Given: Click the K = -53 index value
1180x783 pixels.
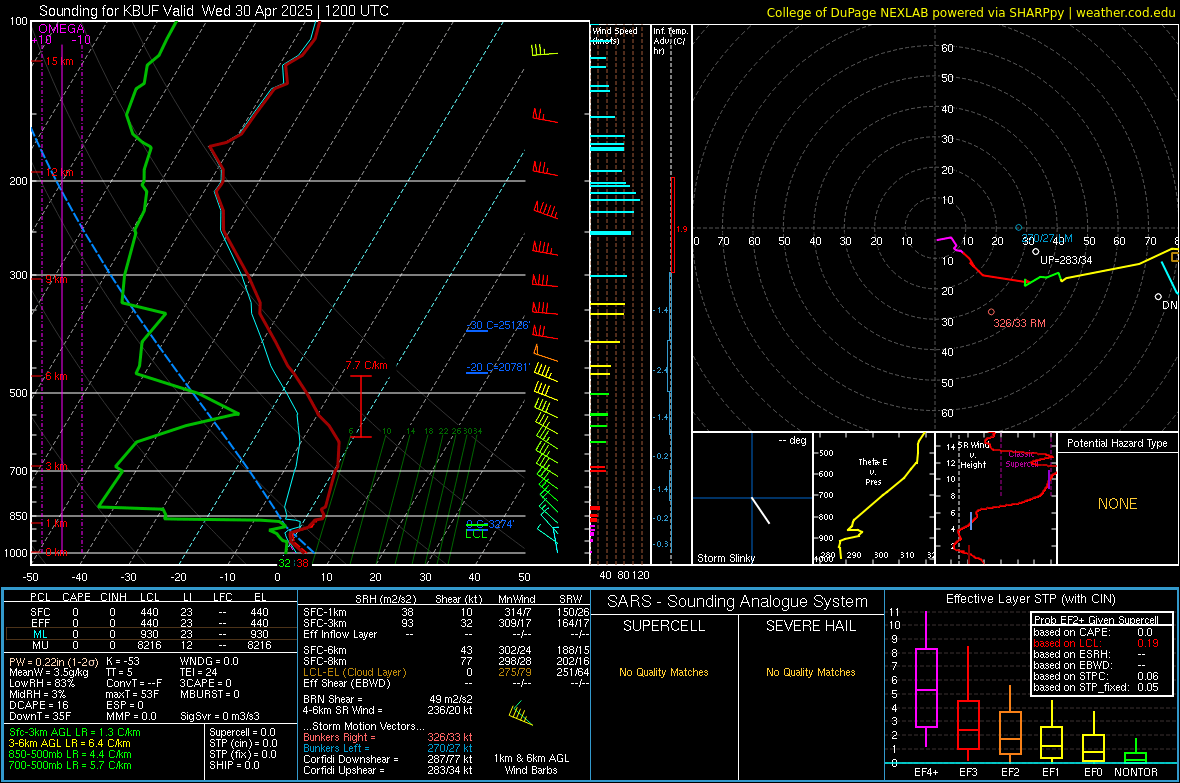Looking at the screenshot, I should (123, 661).
